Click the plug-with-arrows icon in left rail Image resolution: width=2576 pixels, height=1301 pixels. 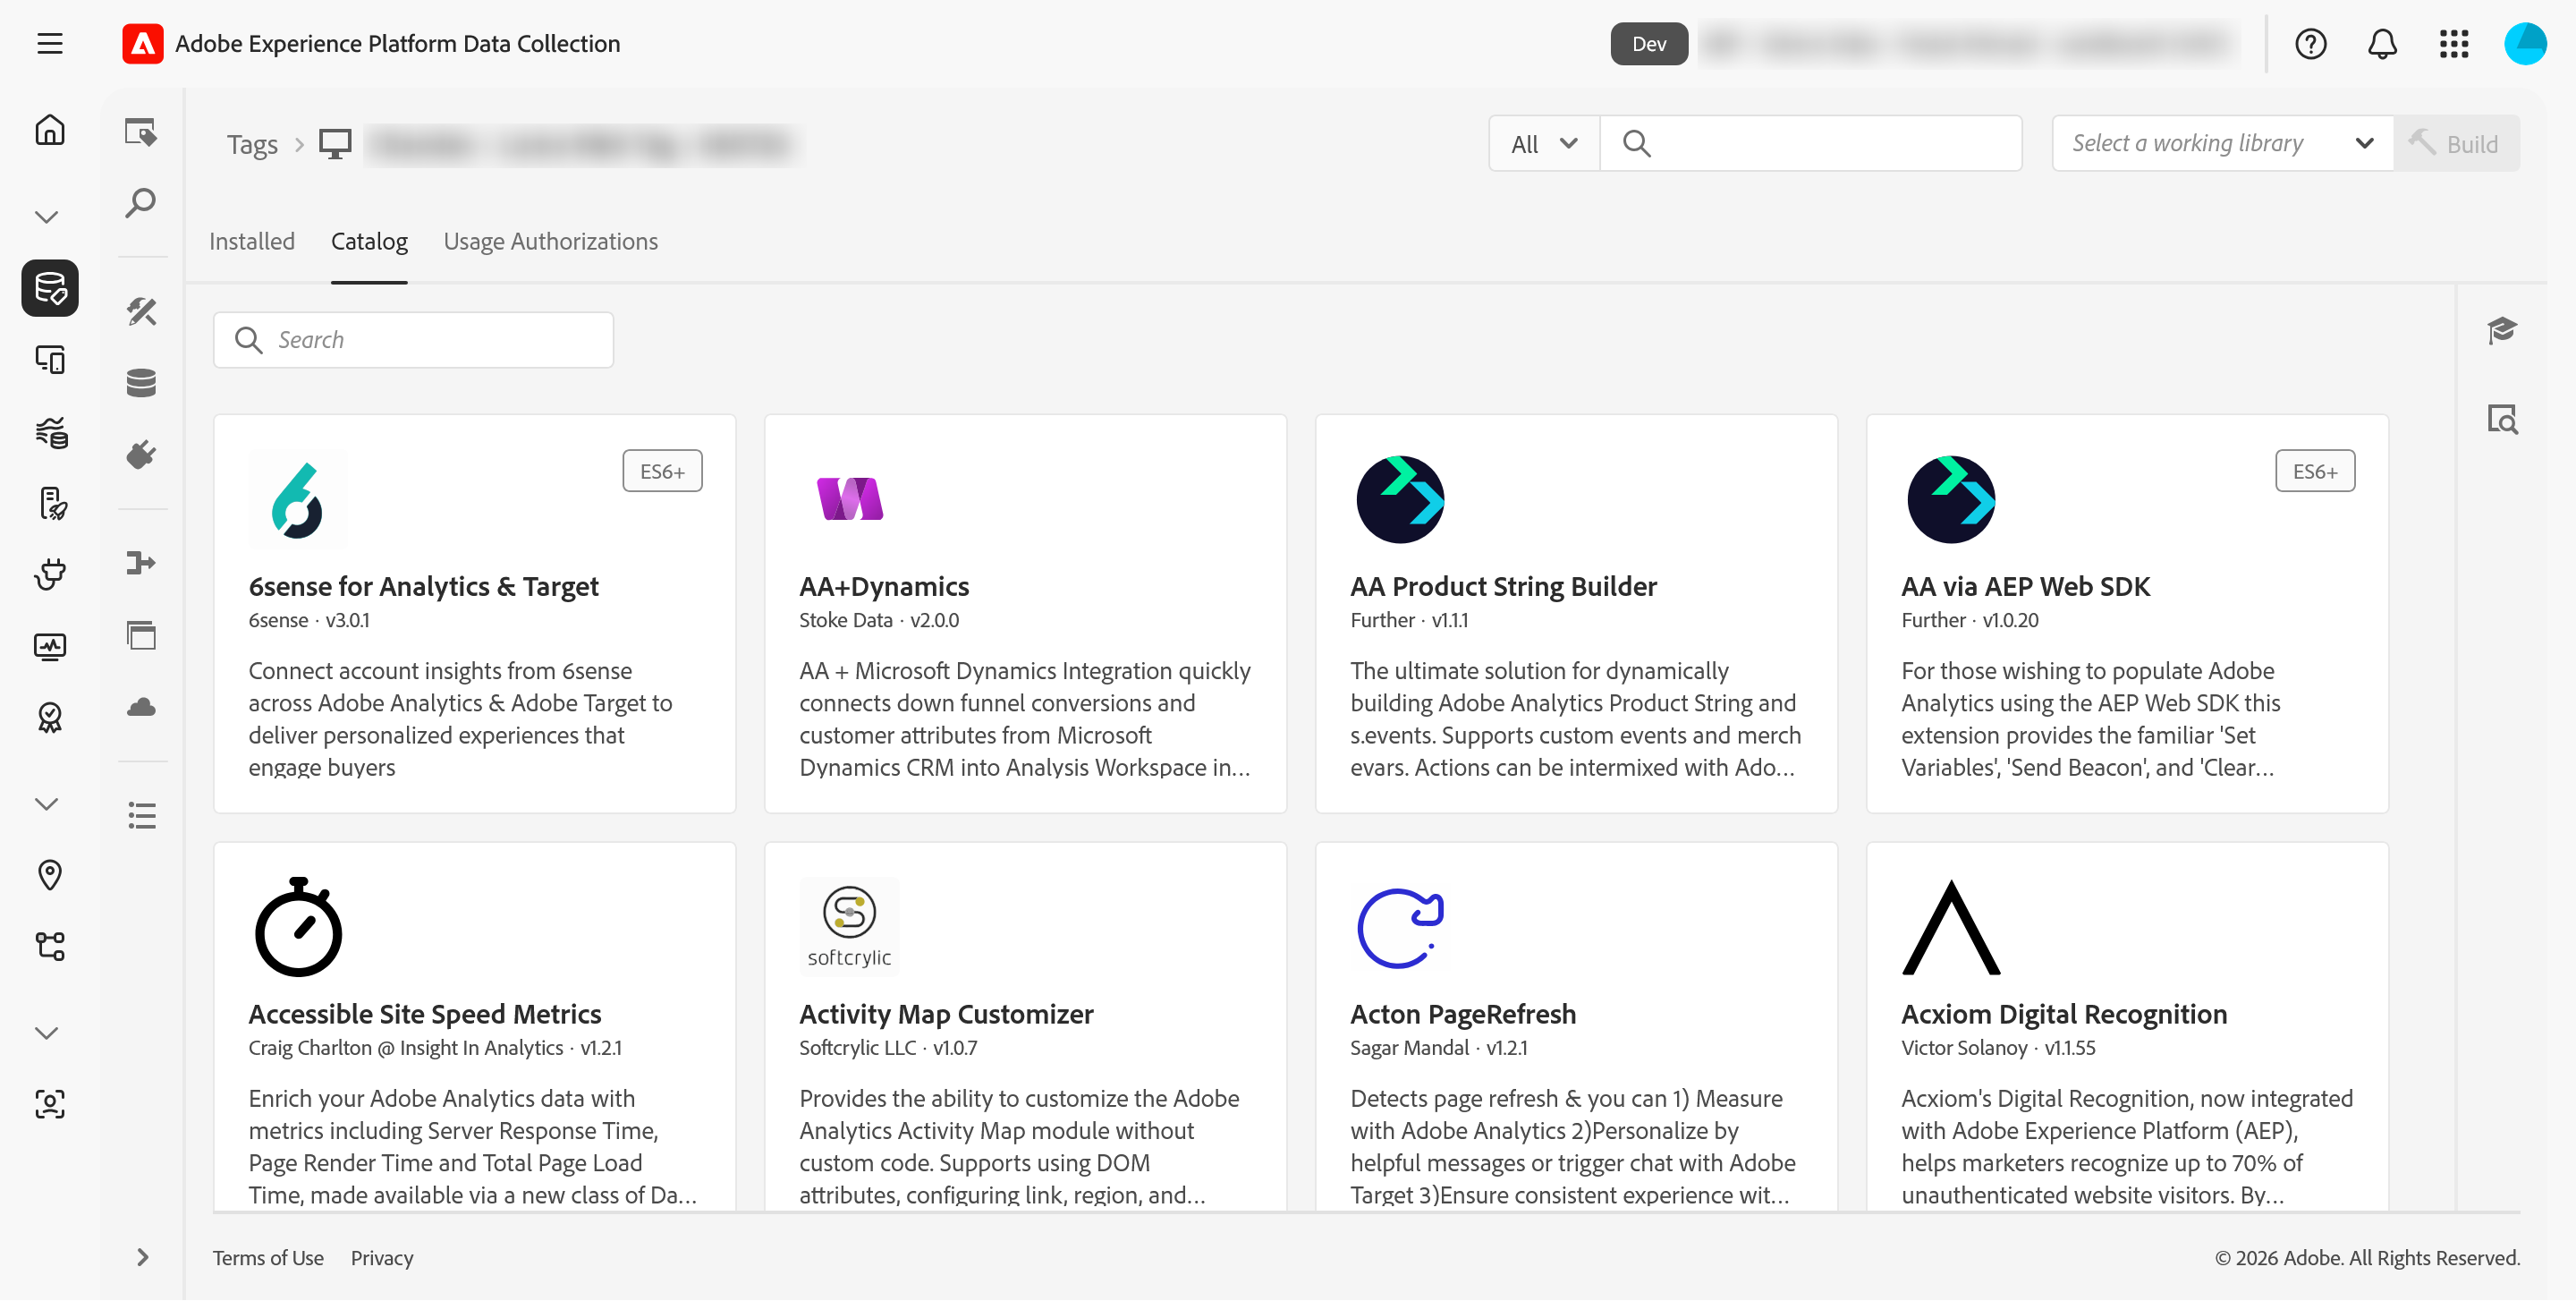tap(50, 574)
